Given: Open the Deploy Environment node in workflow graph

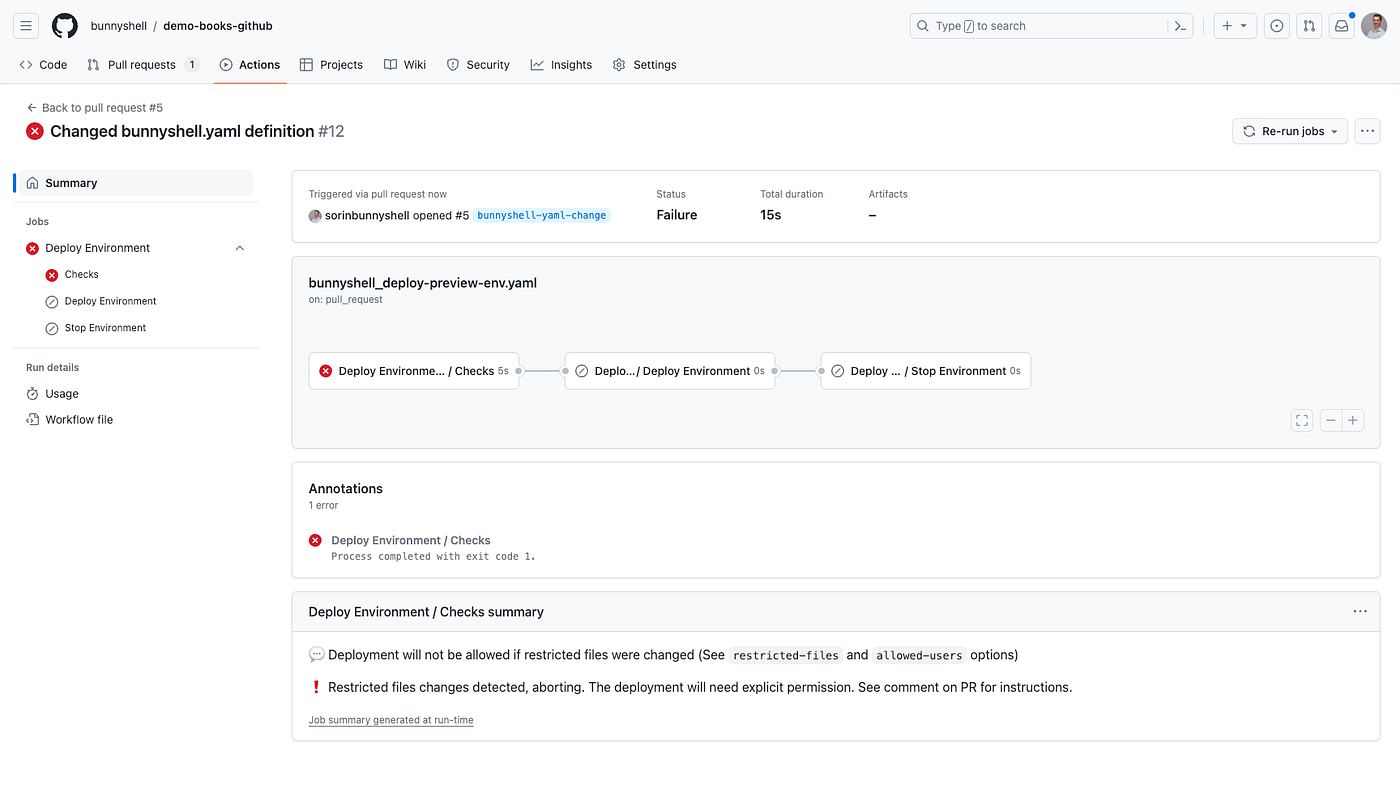Looking at the screenshot, I should [670, 371].
